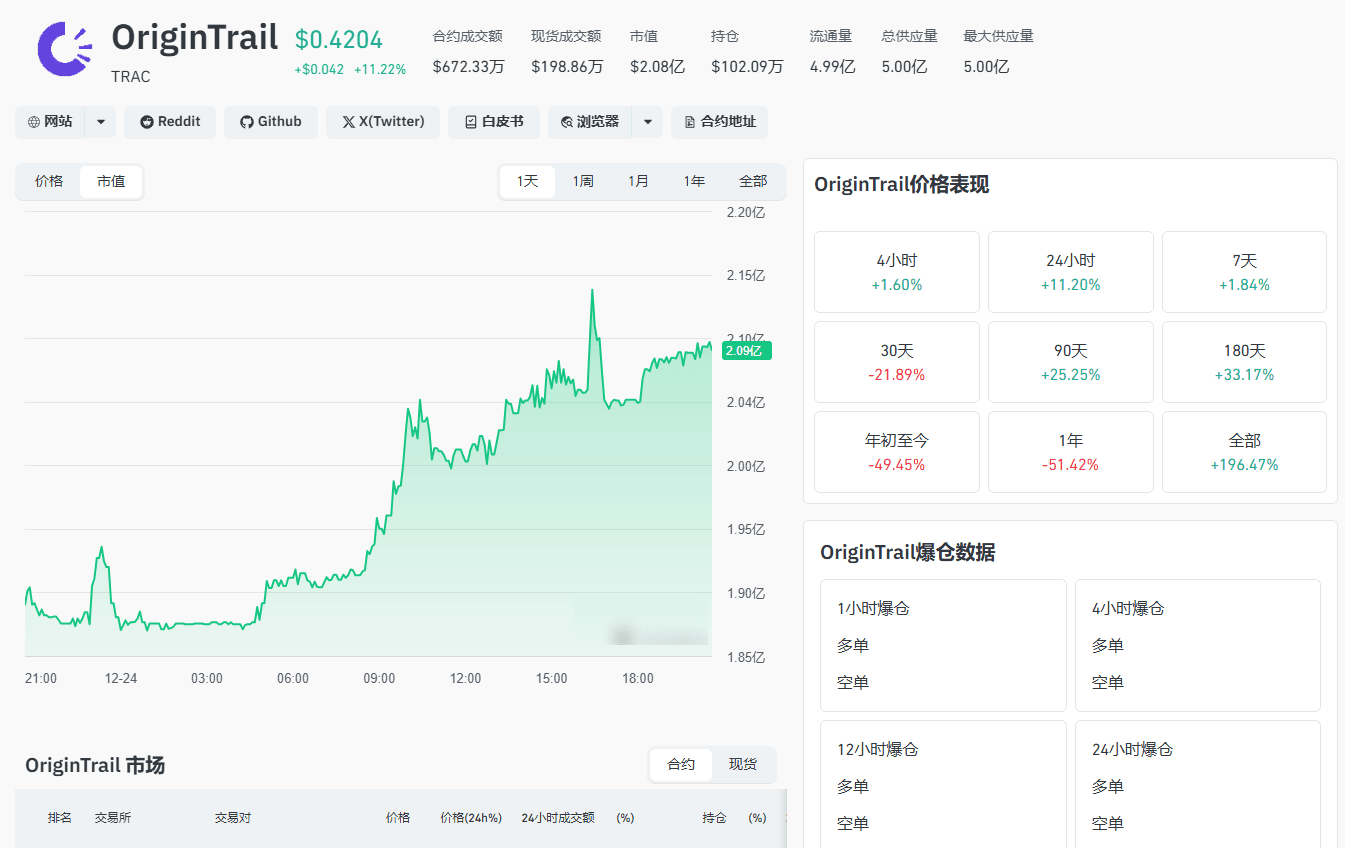
Task: Click the 市值 $2.08亿 value
Action: (657, 67)
